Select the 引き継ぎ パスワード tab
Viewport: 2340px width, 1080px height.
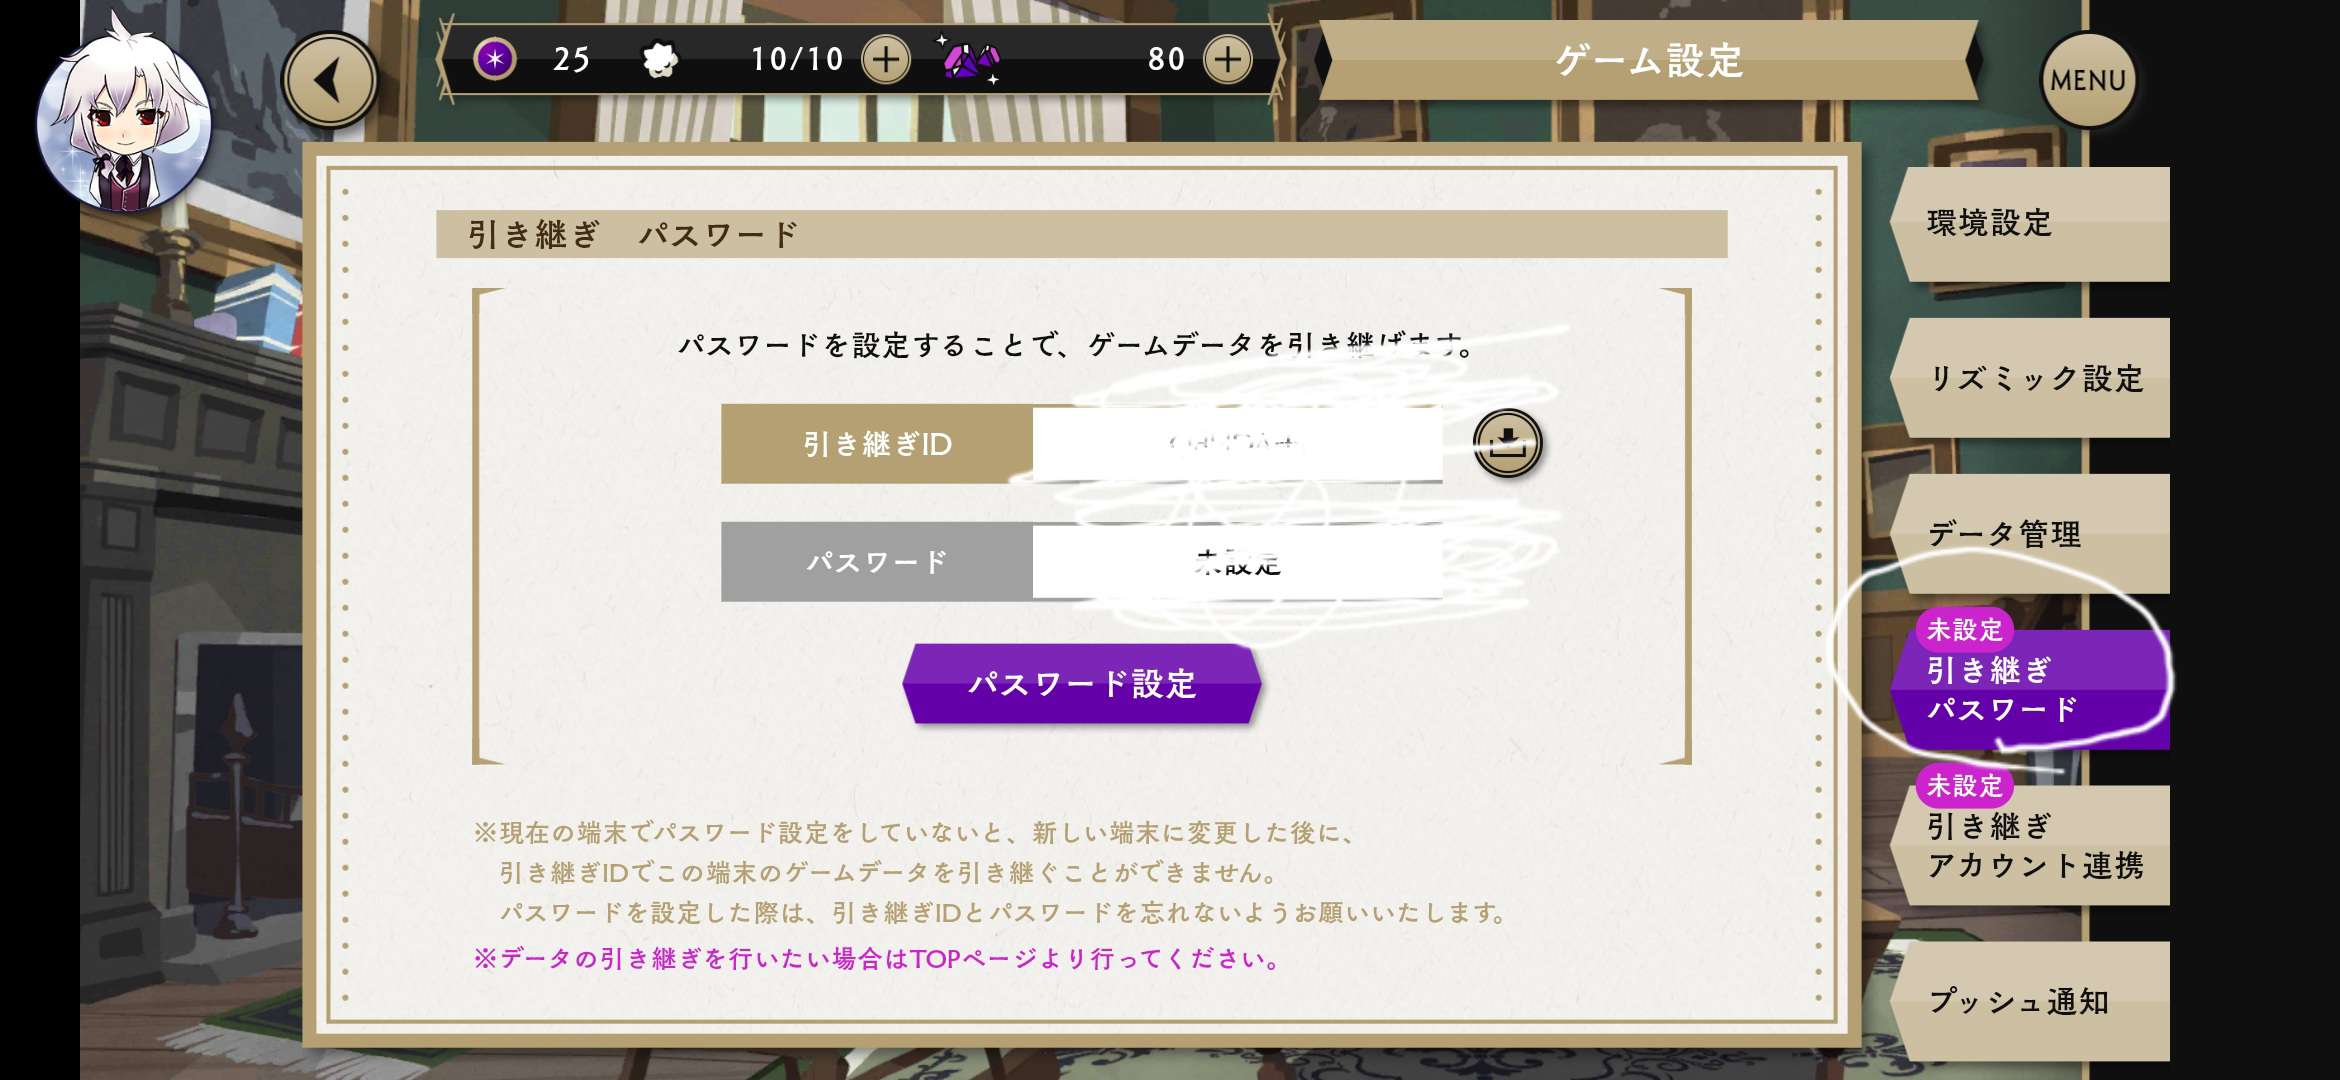2030,689
